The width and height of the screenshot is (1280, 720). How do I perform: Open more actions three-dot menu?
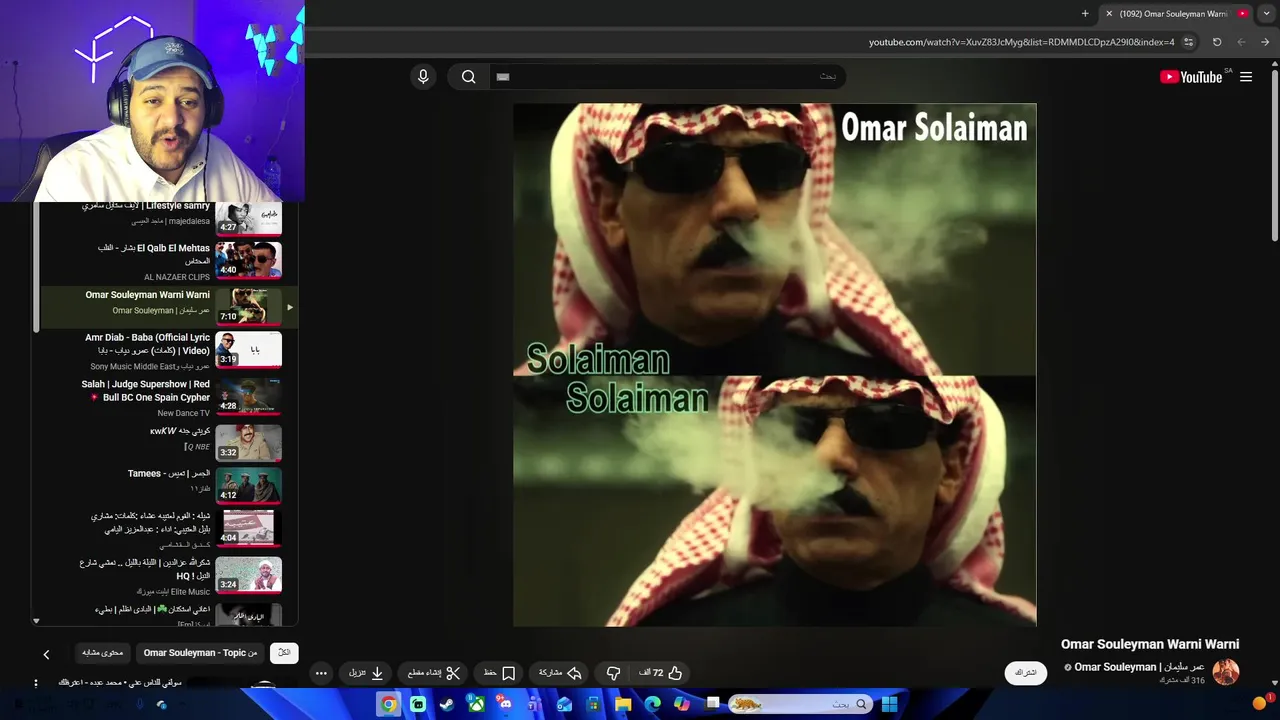coord(321,673)
